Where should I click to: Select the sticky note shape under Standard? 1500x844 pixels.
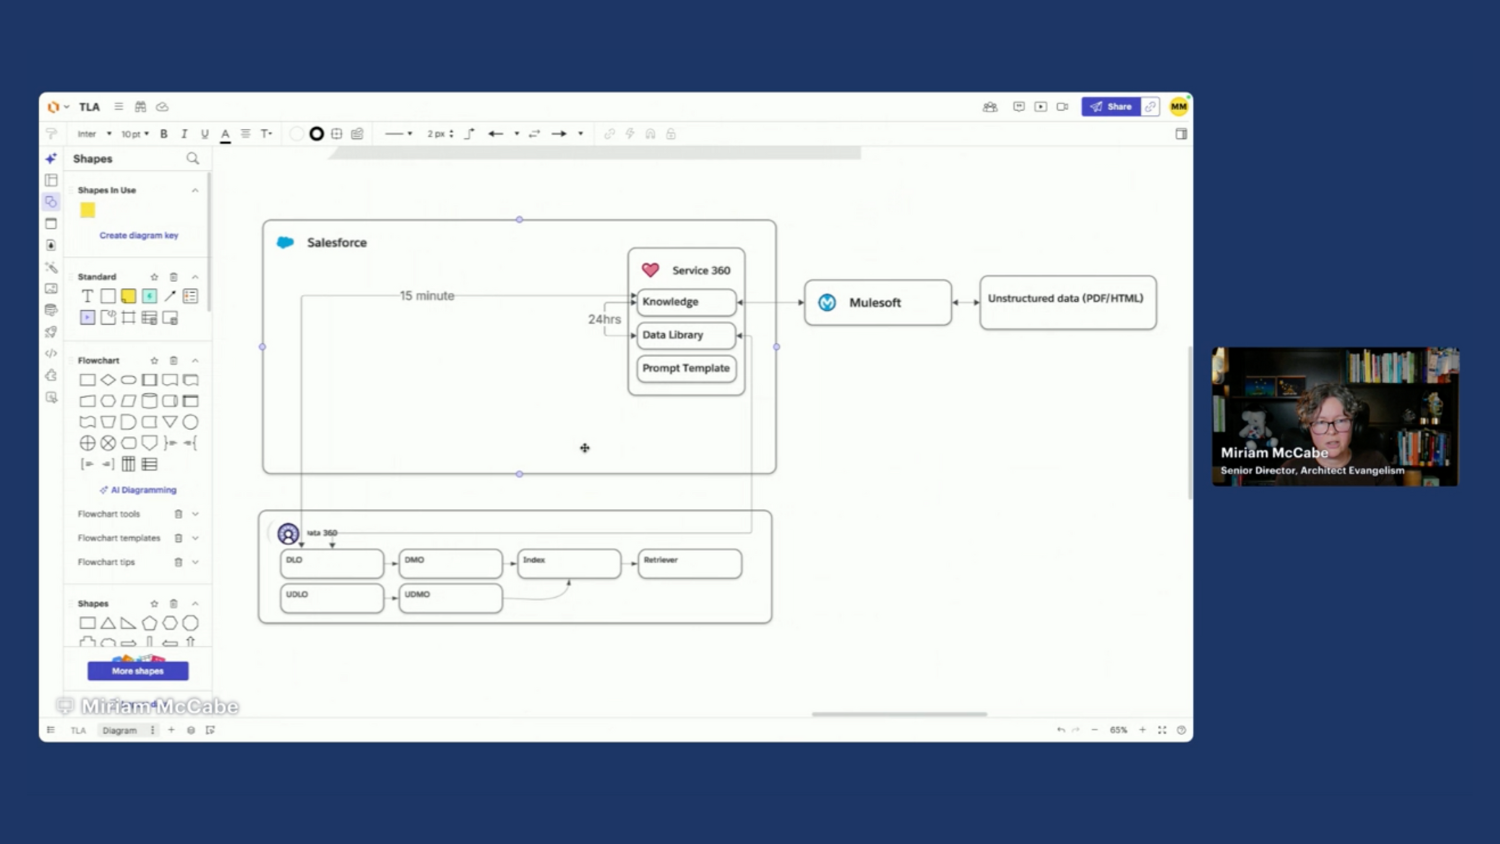[x=128, y=295]
